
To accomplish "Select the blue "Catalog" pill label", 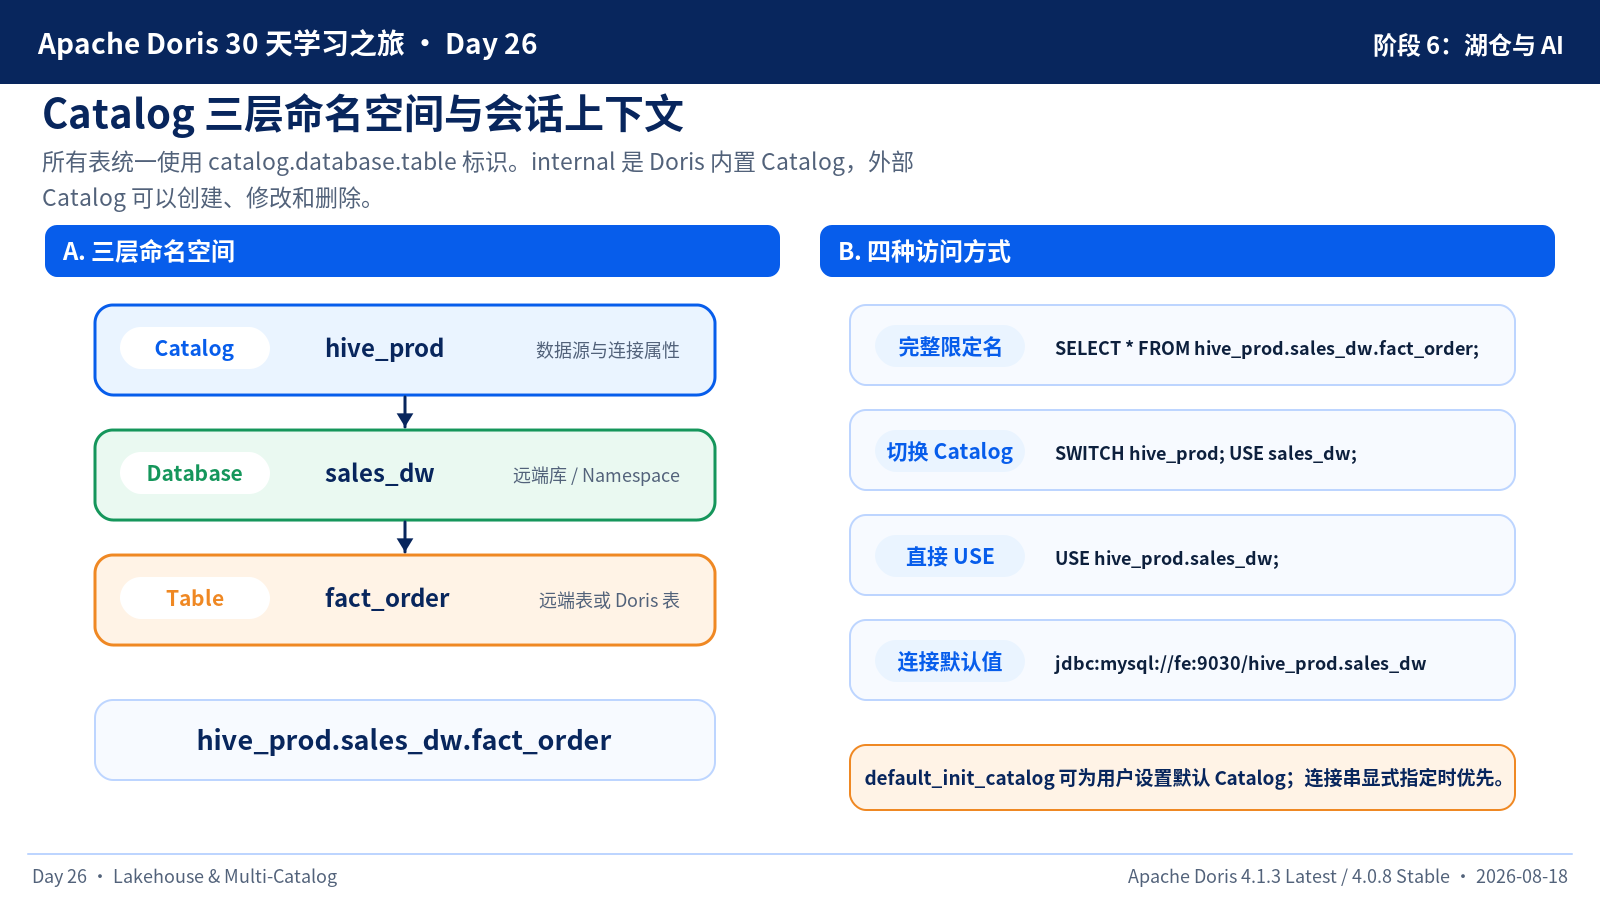I will pos(195,348).
